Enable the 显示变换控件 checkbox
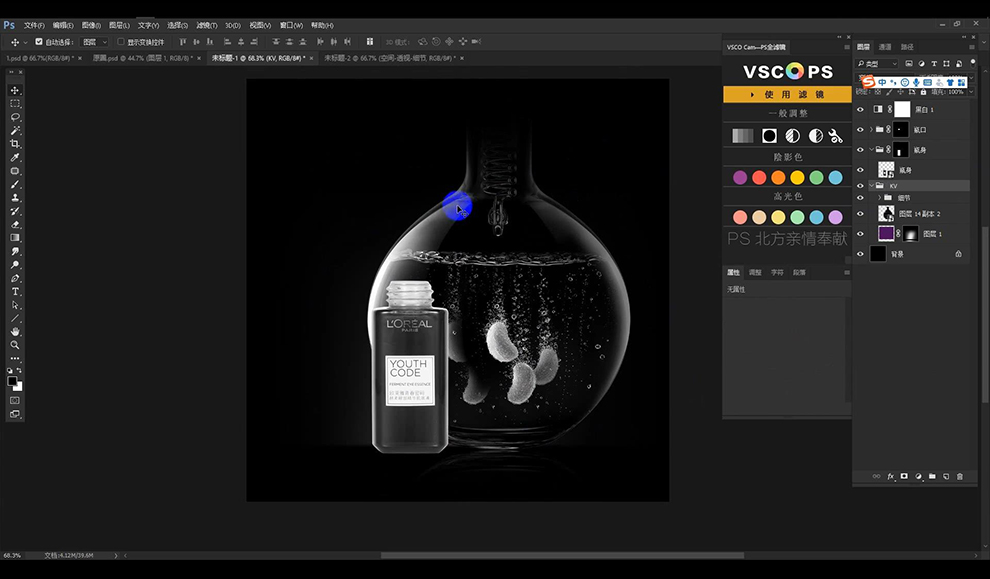 [121, 42]
